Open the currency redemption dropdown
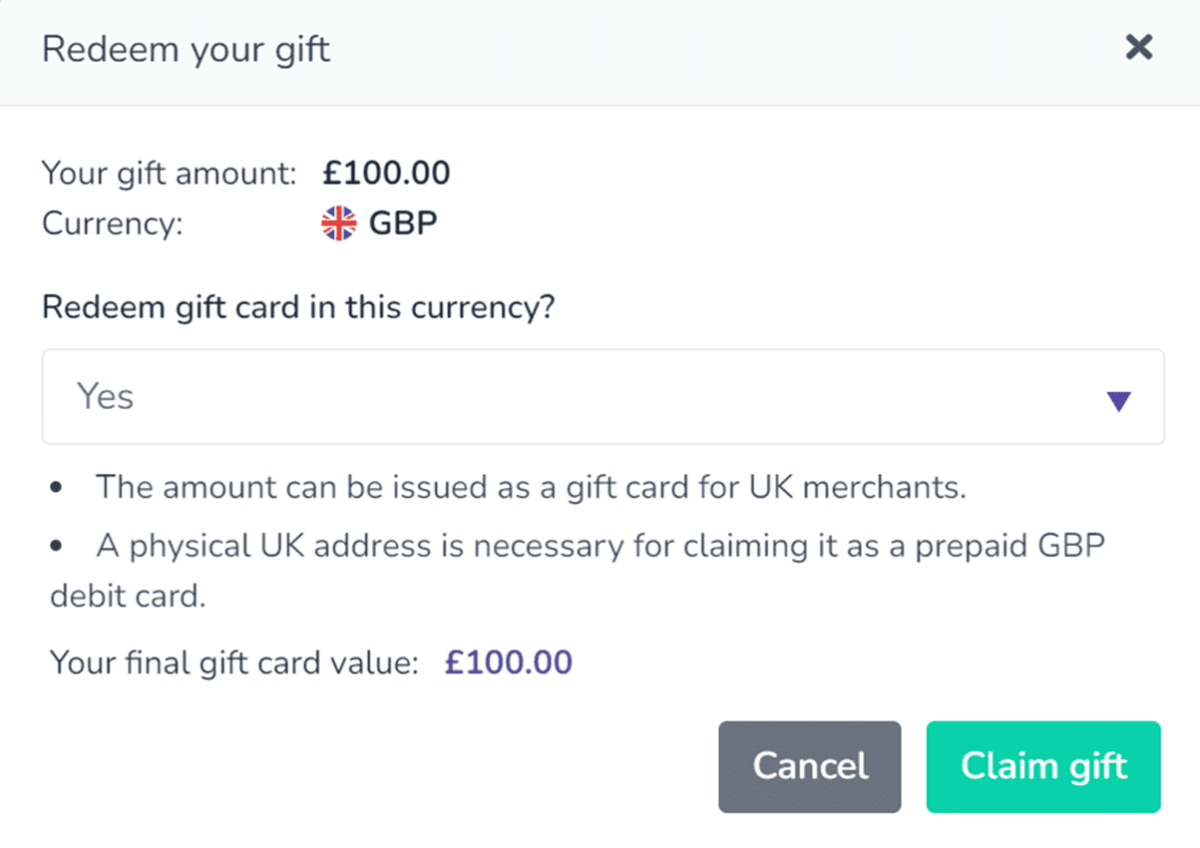1200x848 pixels. click(600, 397)
